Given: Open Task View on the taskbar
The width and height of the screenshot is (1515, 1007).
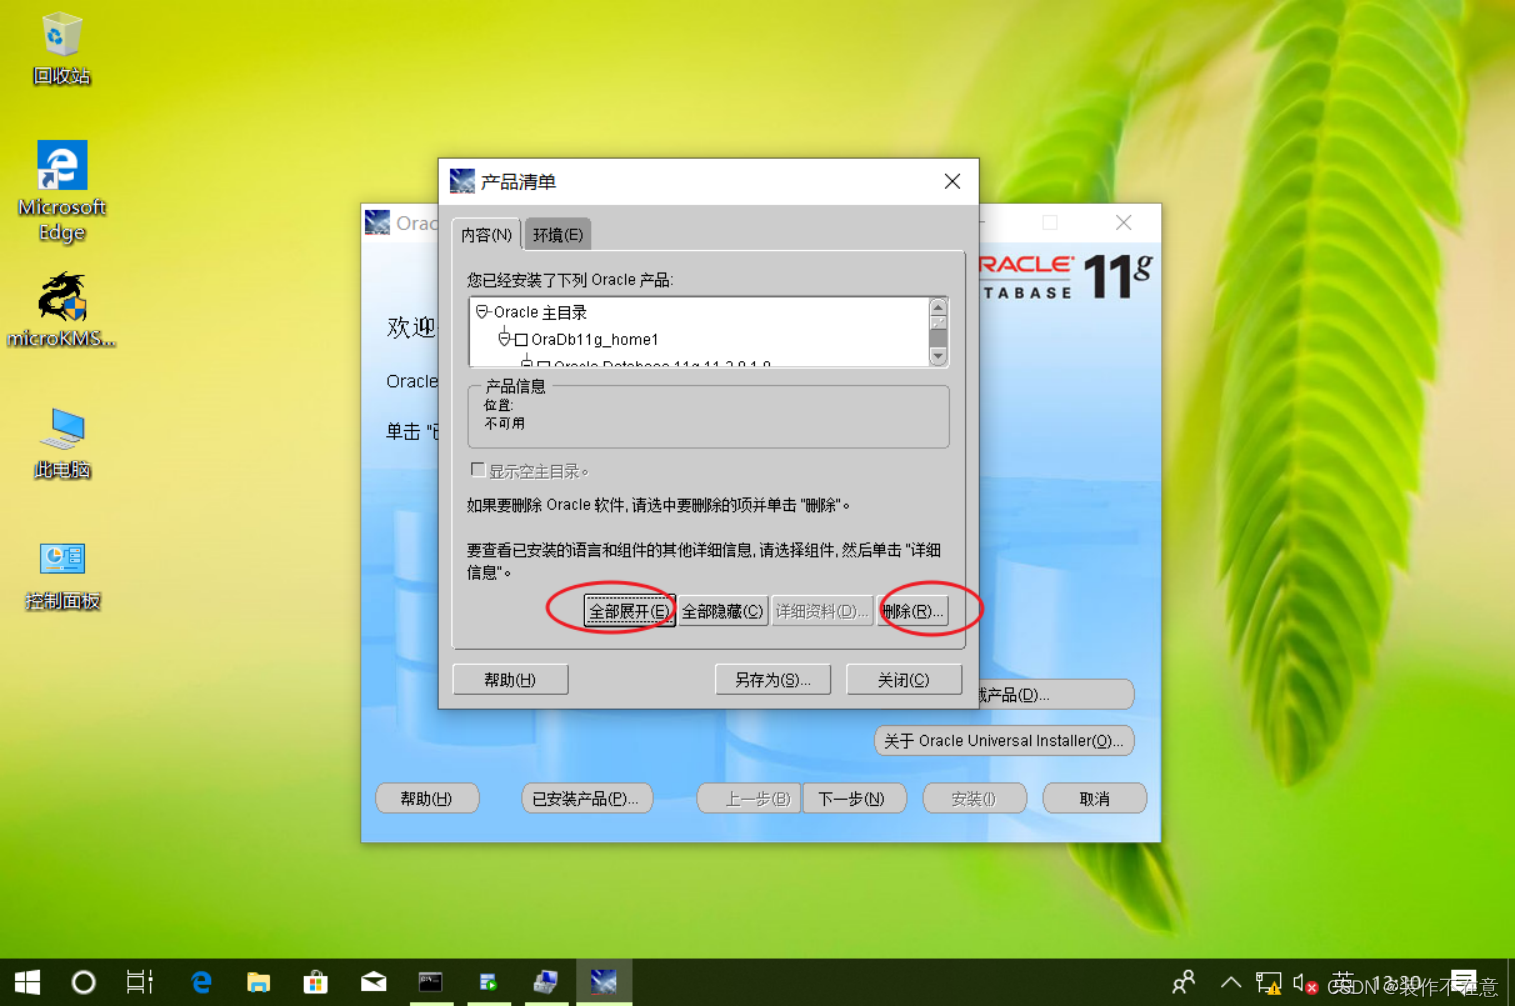Looking at the screenshot, I should [x=140, y=982].
